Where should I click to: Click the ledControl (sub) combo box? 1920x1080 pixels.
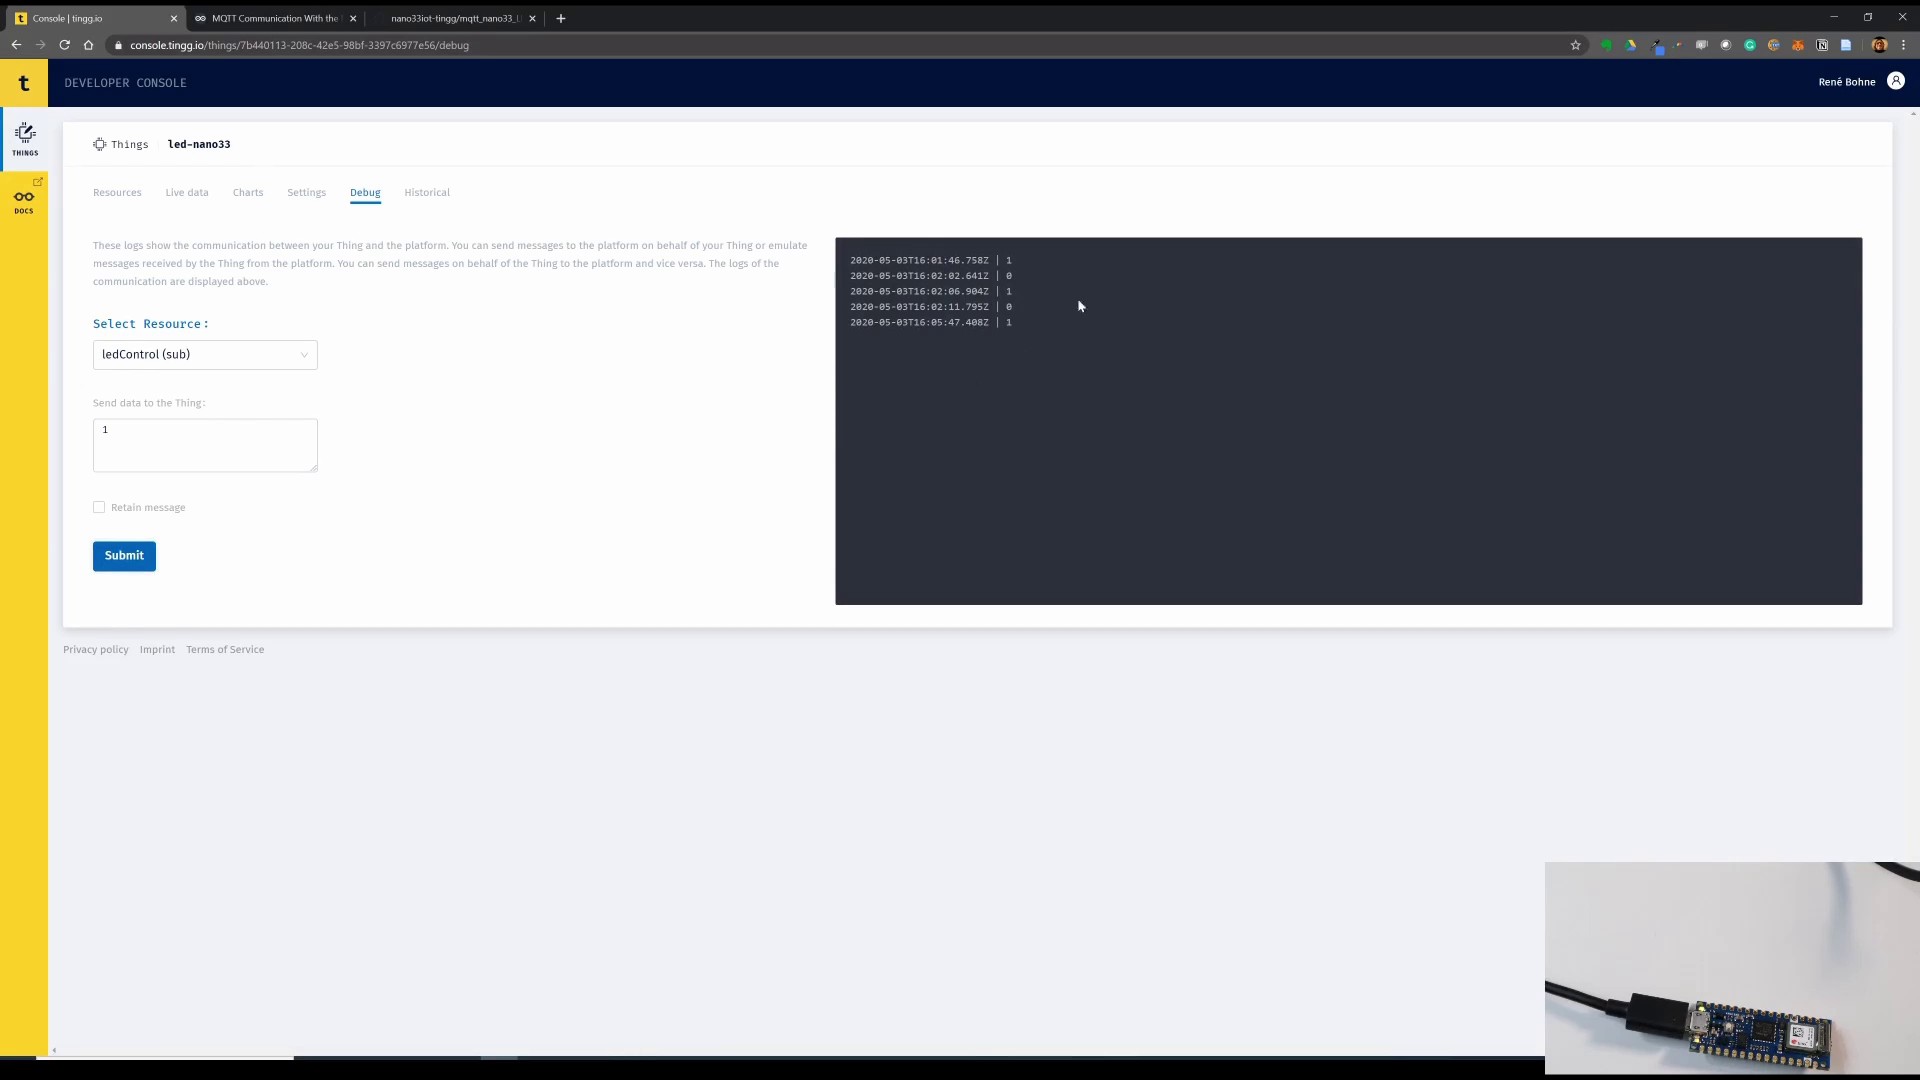[x=204, y=353]
